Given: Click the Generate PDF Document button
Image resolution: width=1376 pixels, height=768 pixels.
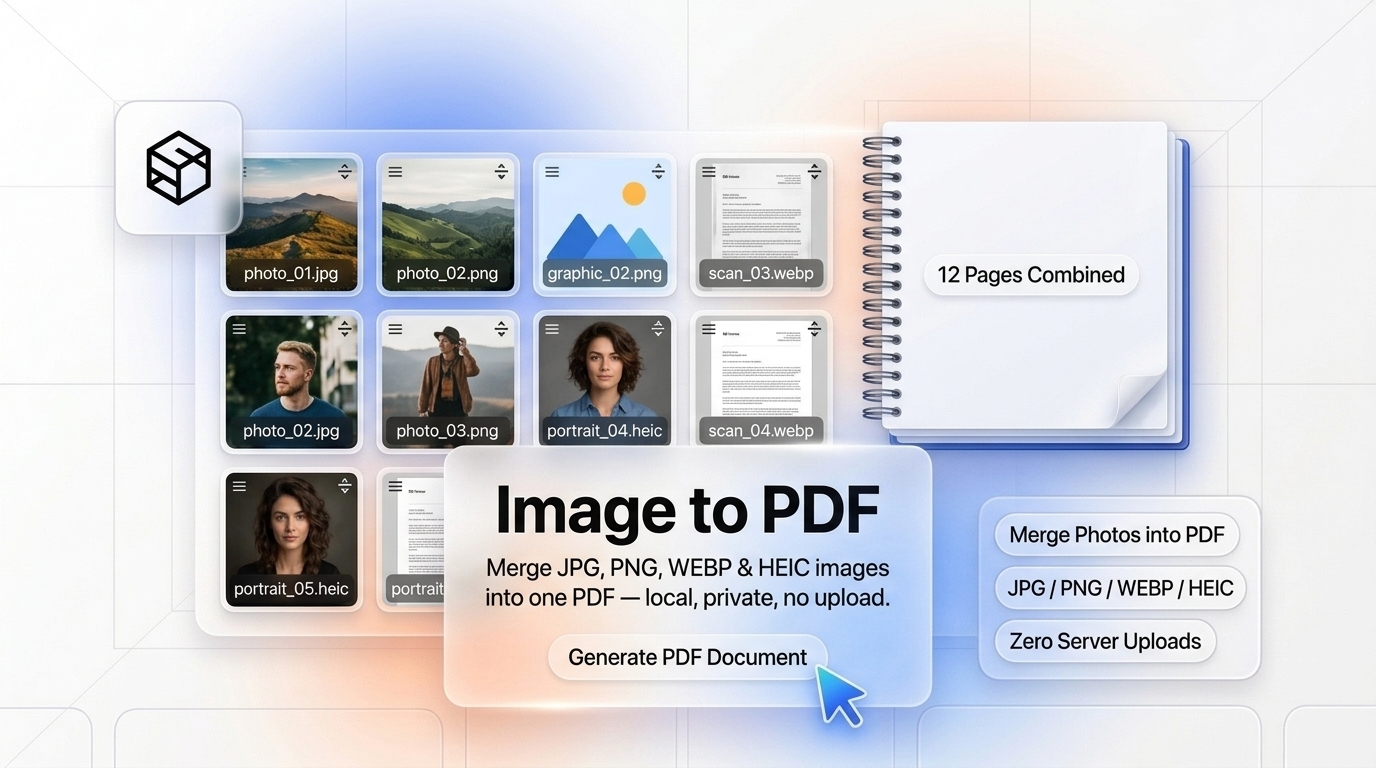Looking at the screenshot, I should (688, 657).
